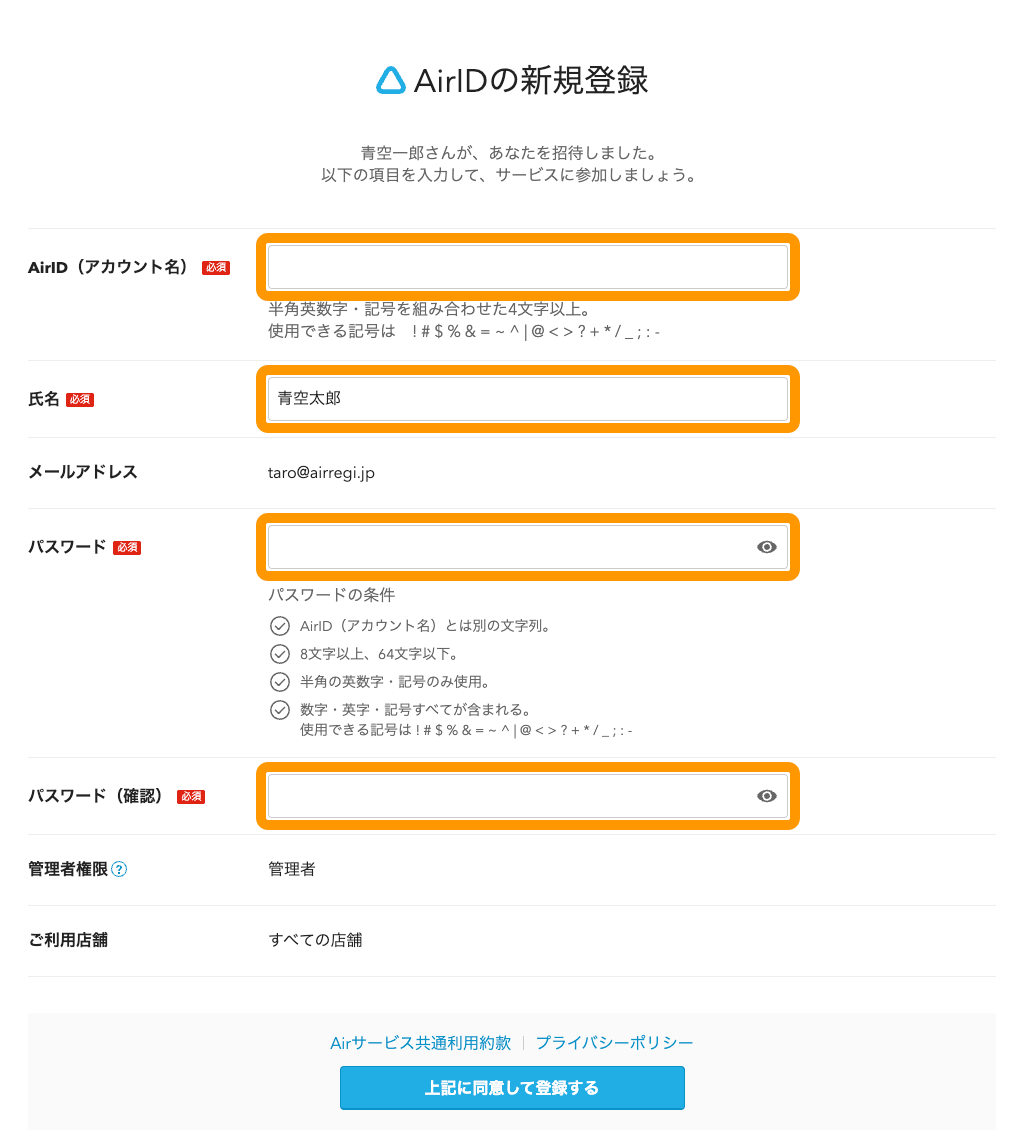Click the 上記に同意して登録する button
The image size is (1024, 1144).
click(x=512, y=1088)
